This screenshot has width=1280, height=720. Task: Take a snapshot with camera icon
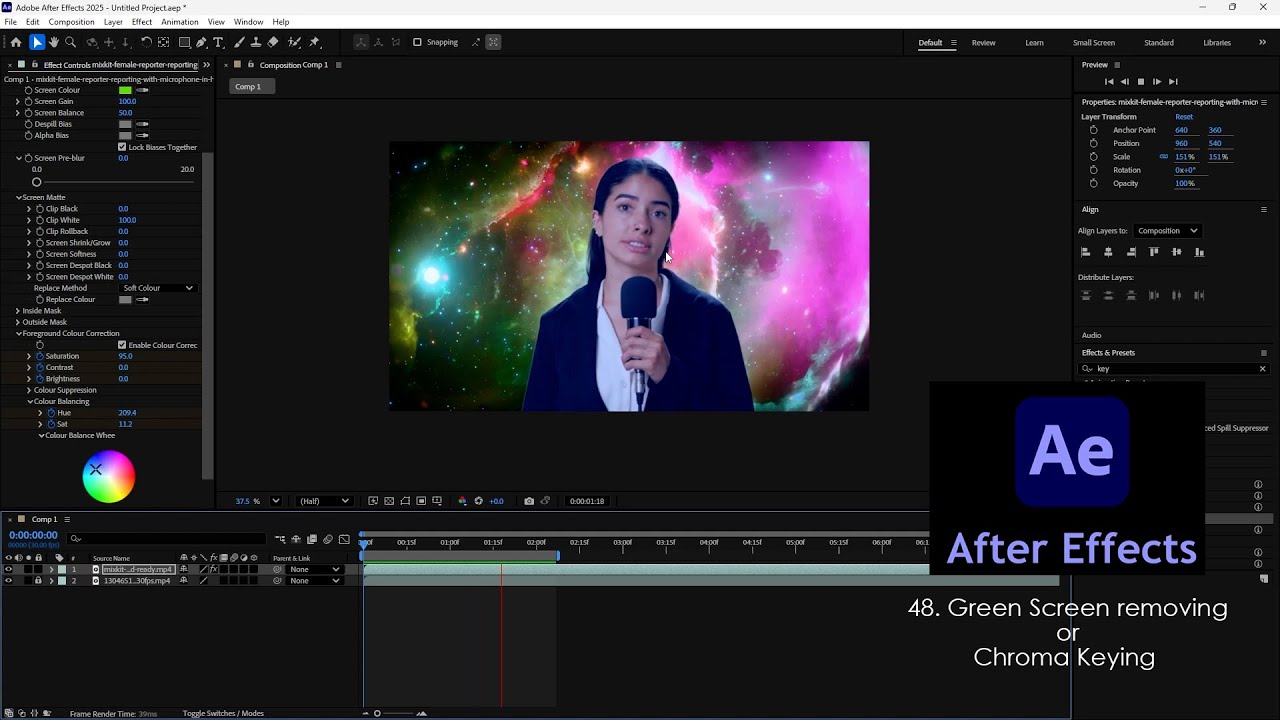(x=529, y=501)
